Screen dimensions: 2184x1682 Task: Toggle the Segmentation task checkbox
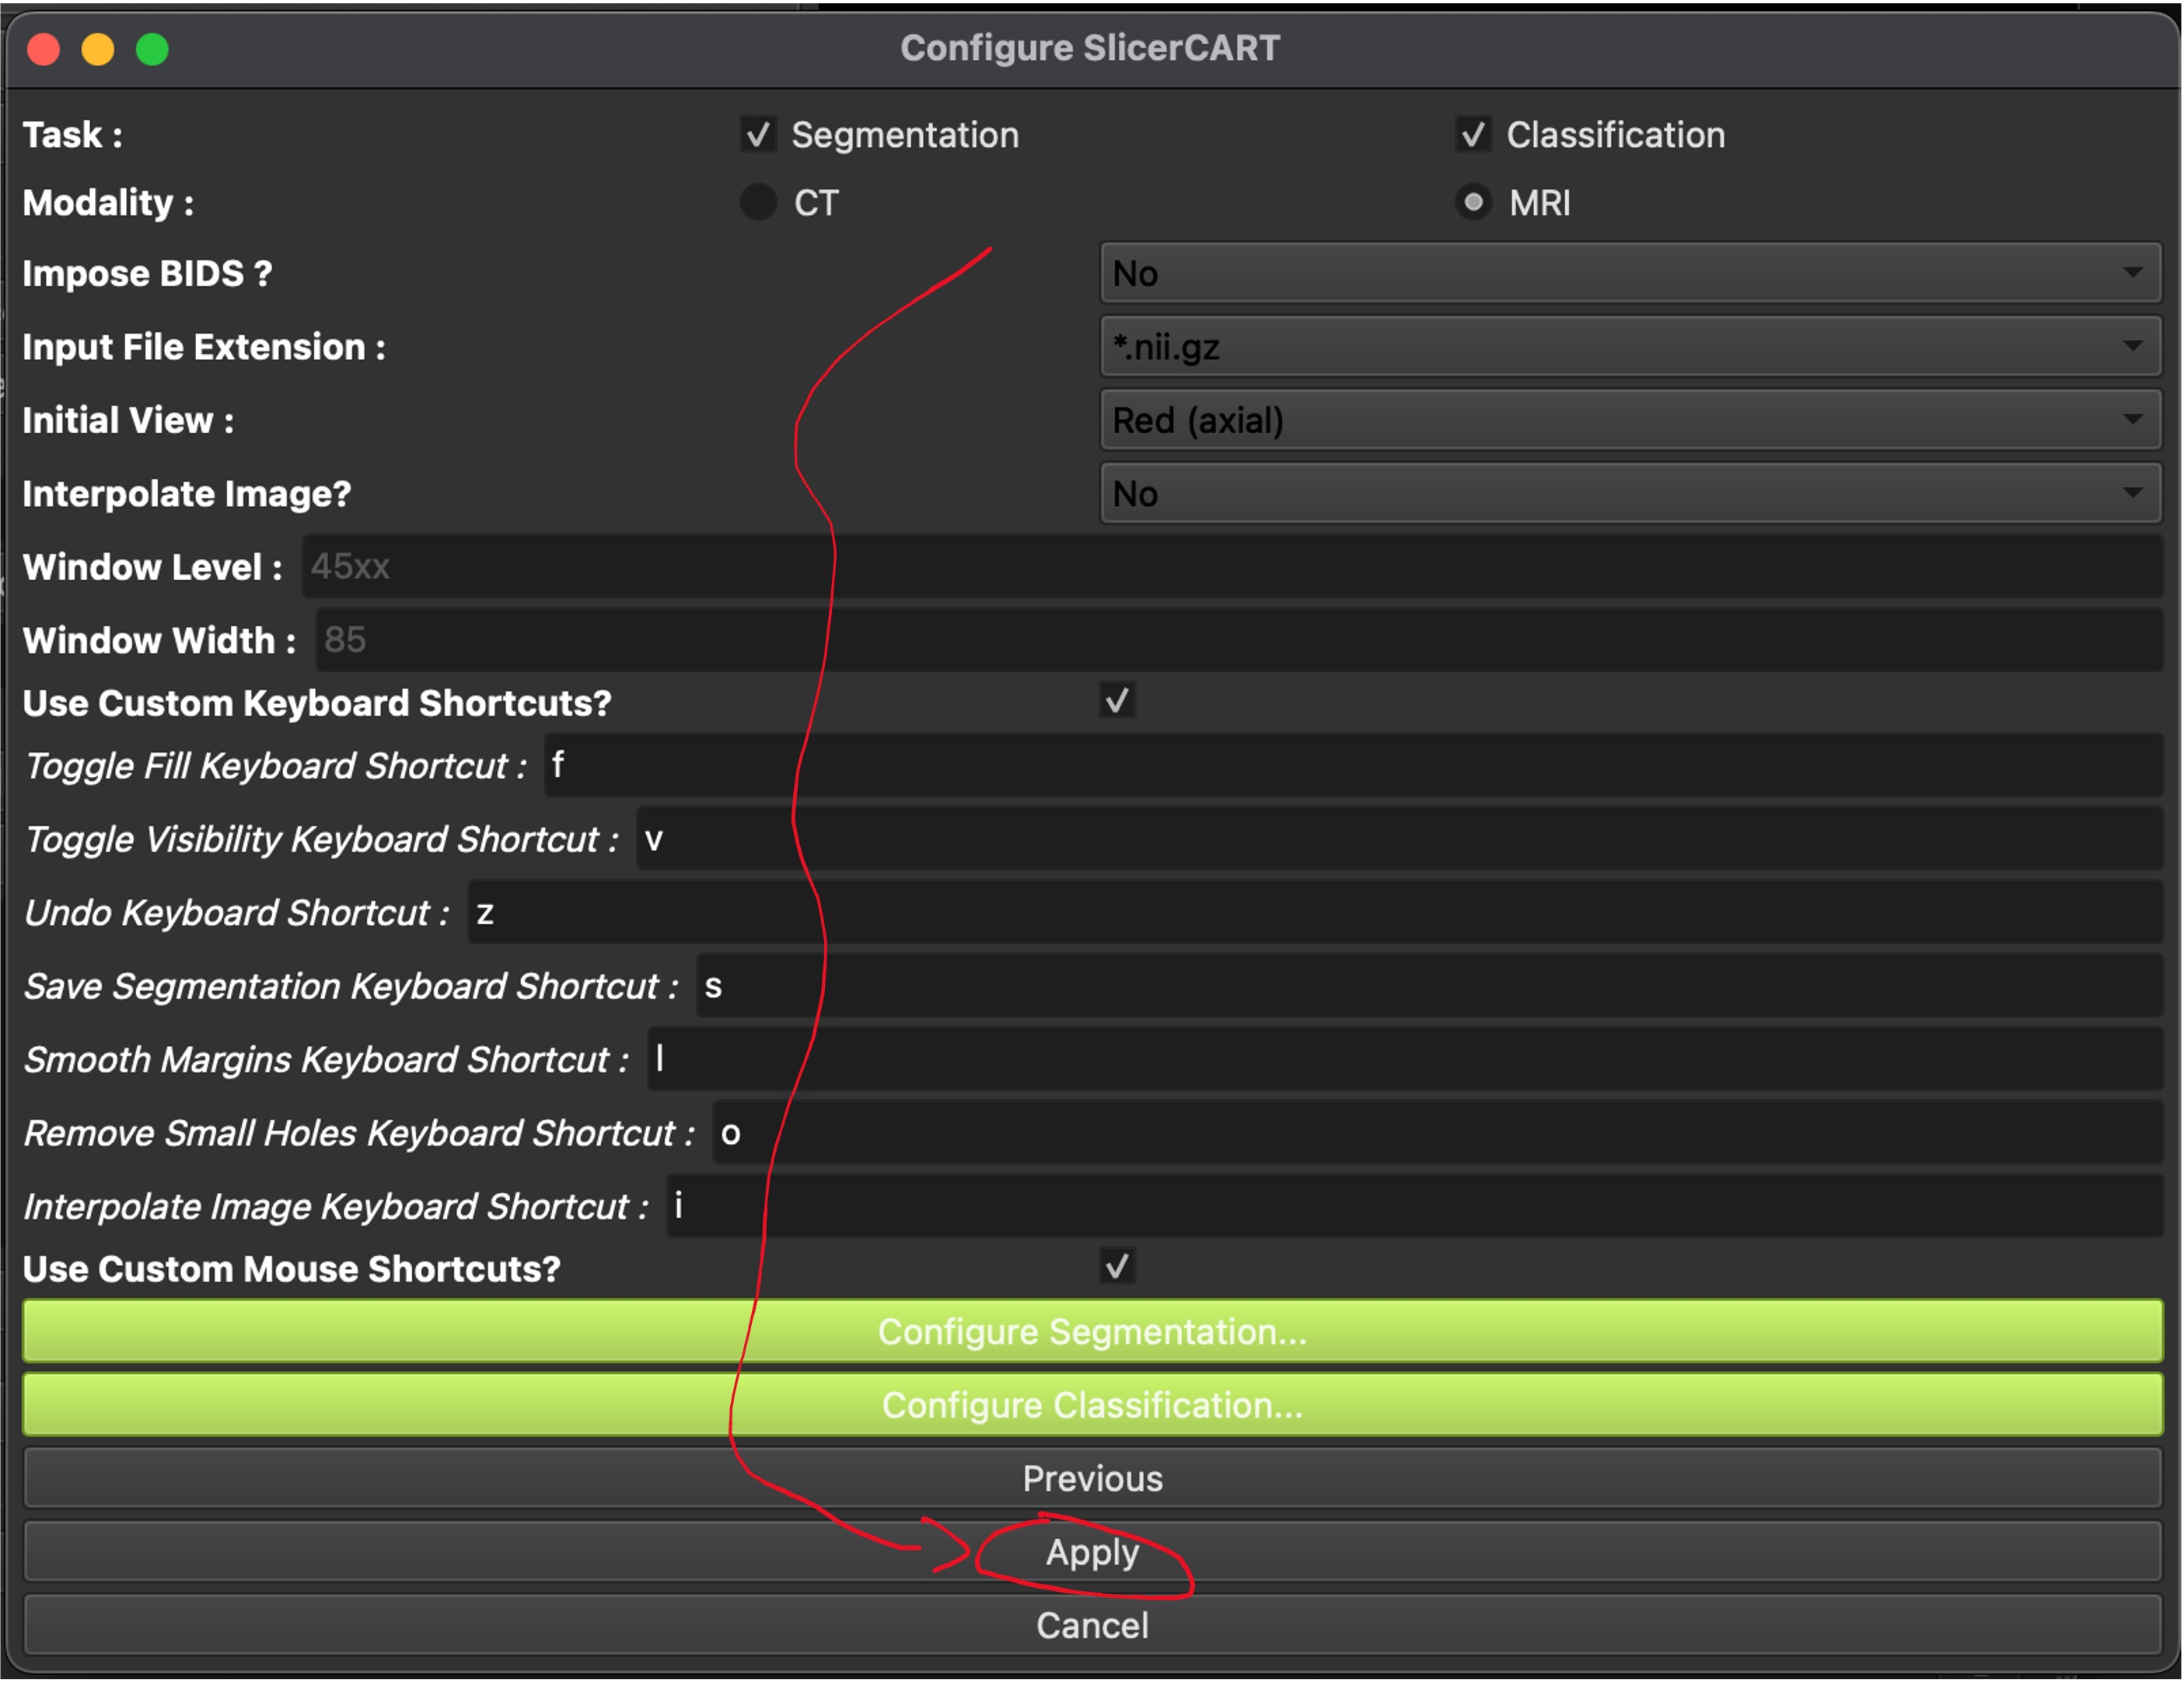758,134
